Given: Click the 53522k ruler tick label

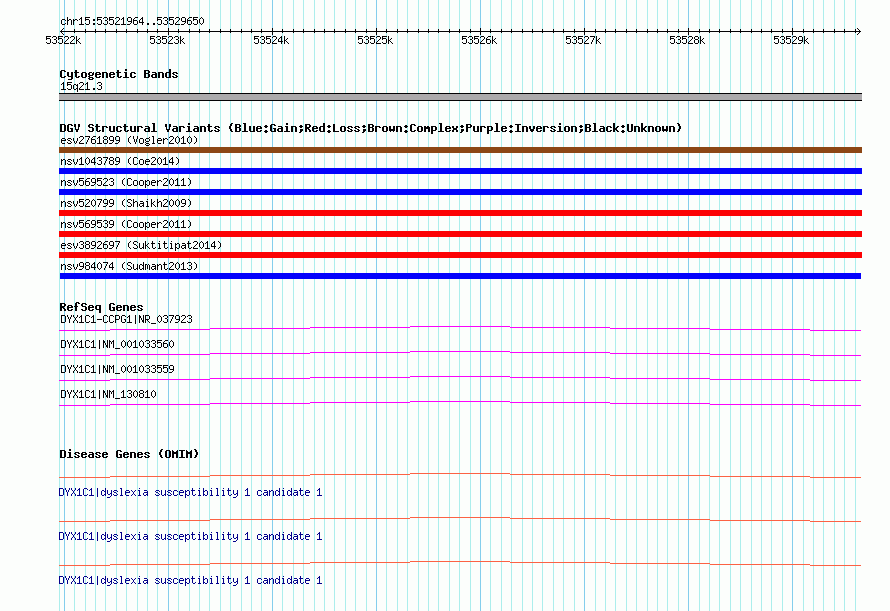Looking at the screenshot, I should 63,41.
